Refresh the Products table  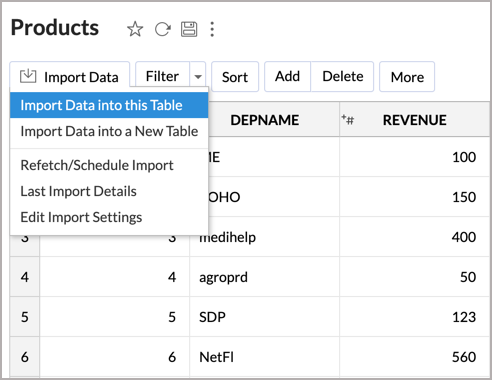pos(163,29)
